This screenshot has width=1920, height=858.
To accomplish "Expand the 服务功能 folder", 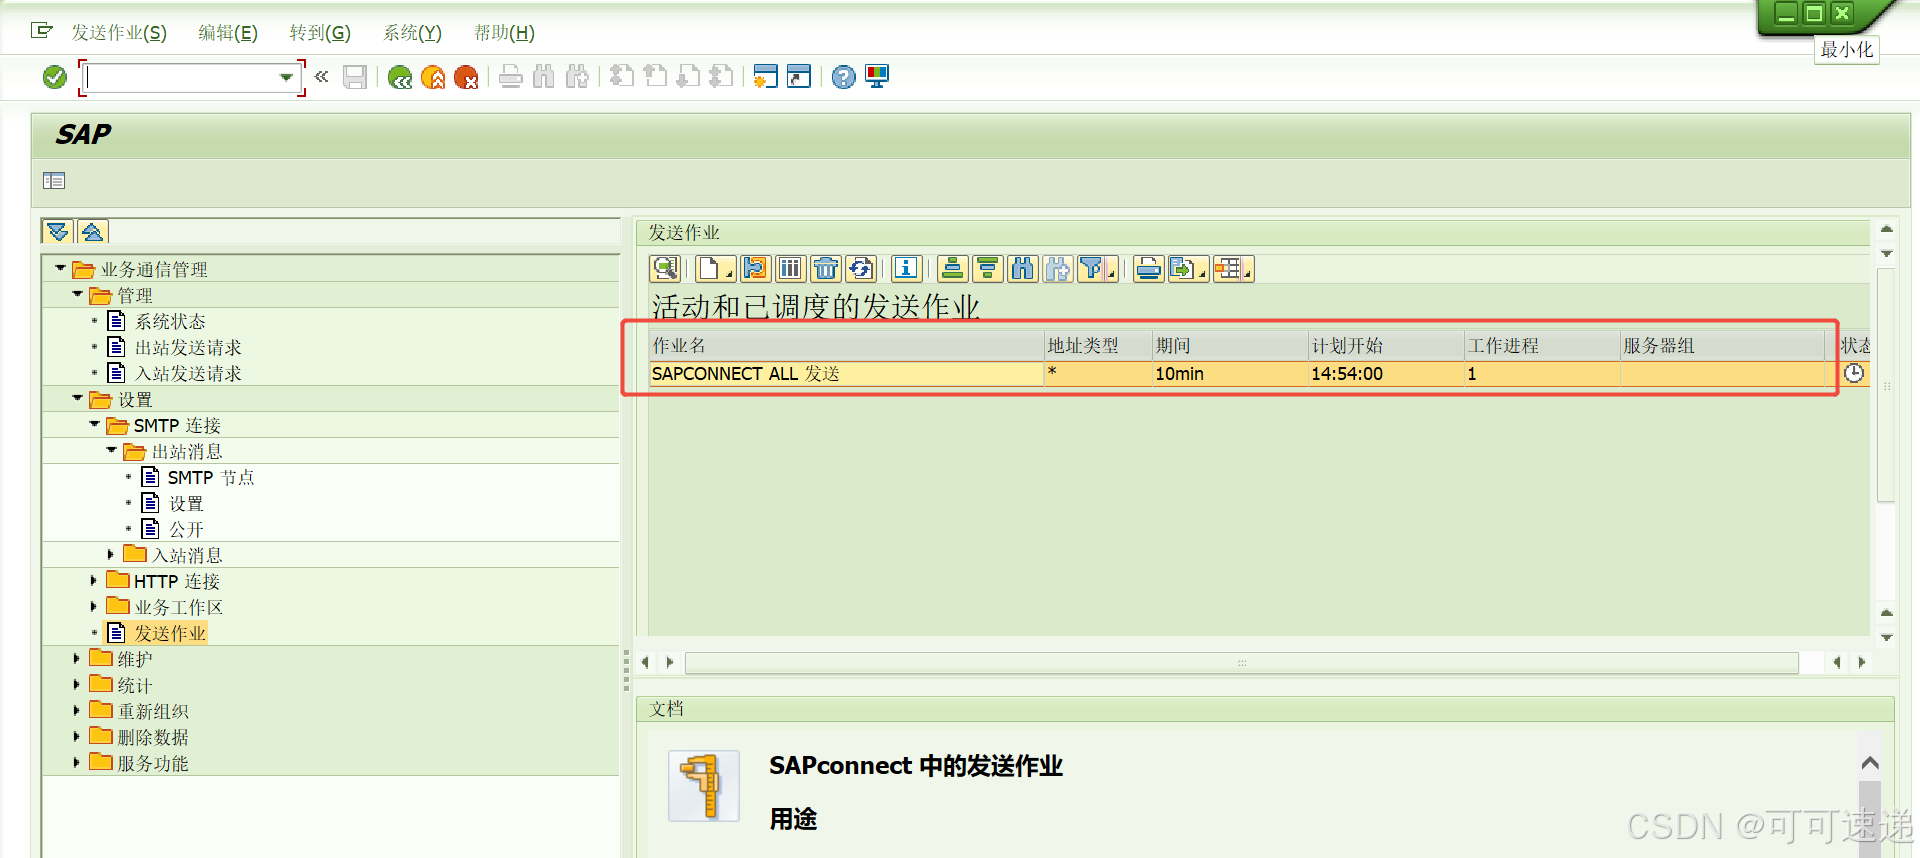I will click(76, 762).
